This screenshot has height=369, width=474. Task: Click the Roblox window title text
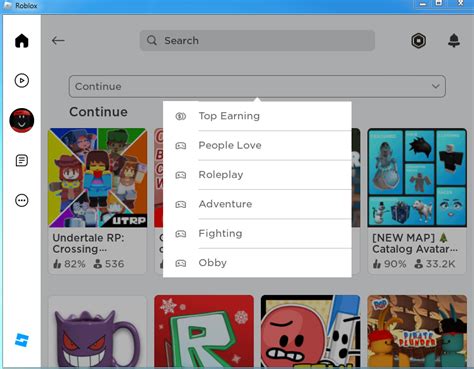pyautogui.click(x=26, y=6)
